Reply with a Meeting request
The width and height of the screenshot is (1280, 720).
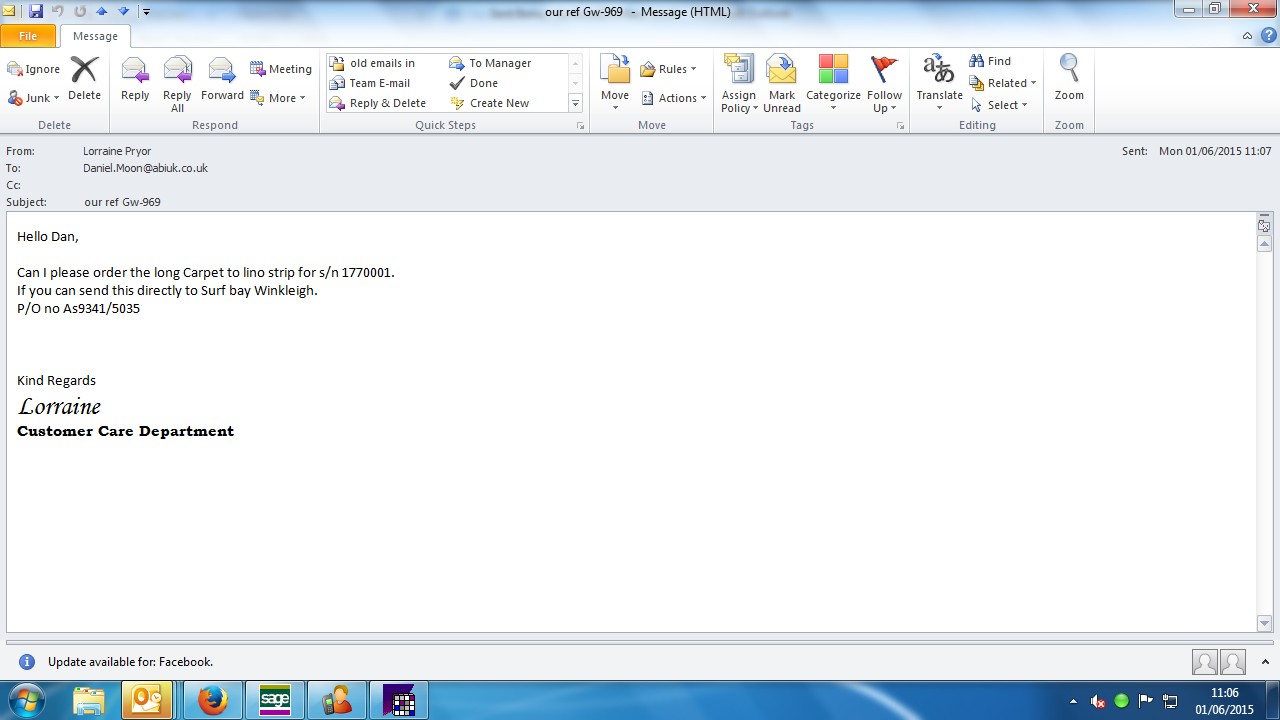281,69
